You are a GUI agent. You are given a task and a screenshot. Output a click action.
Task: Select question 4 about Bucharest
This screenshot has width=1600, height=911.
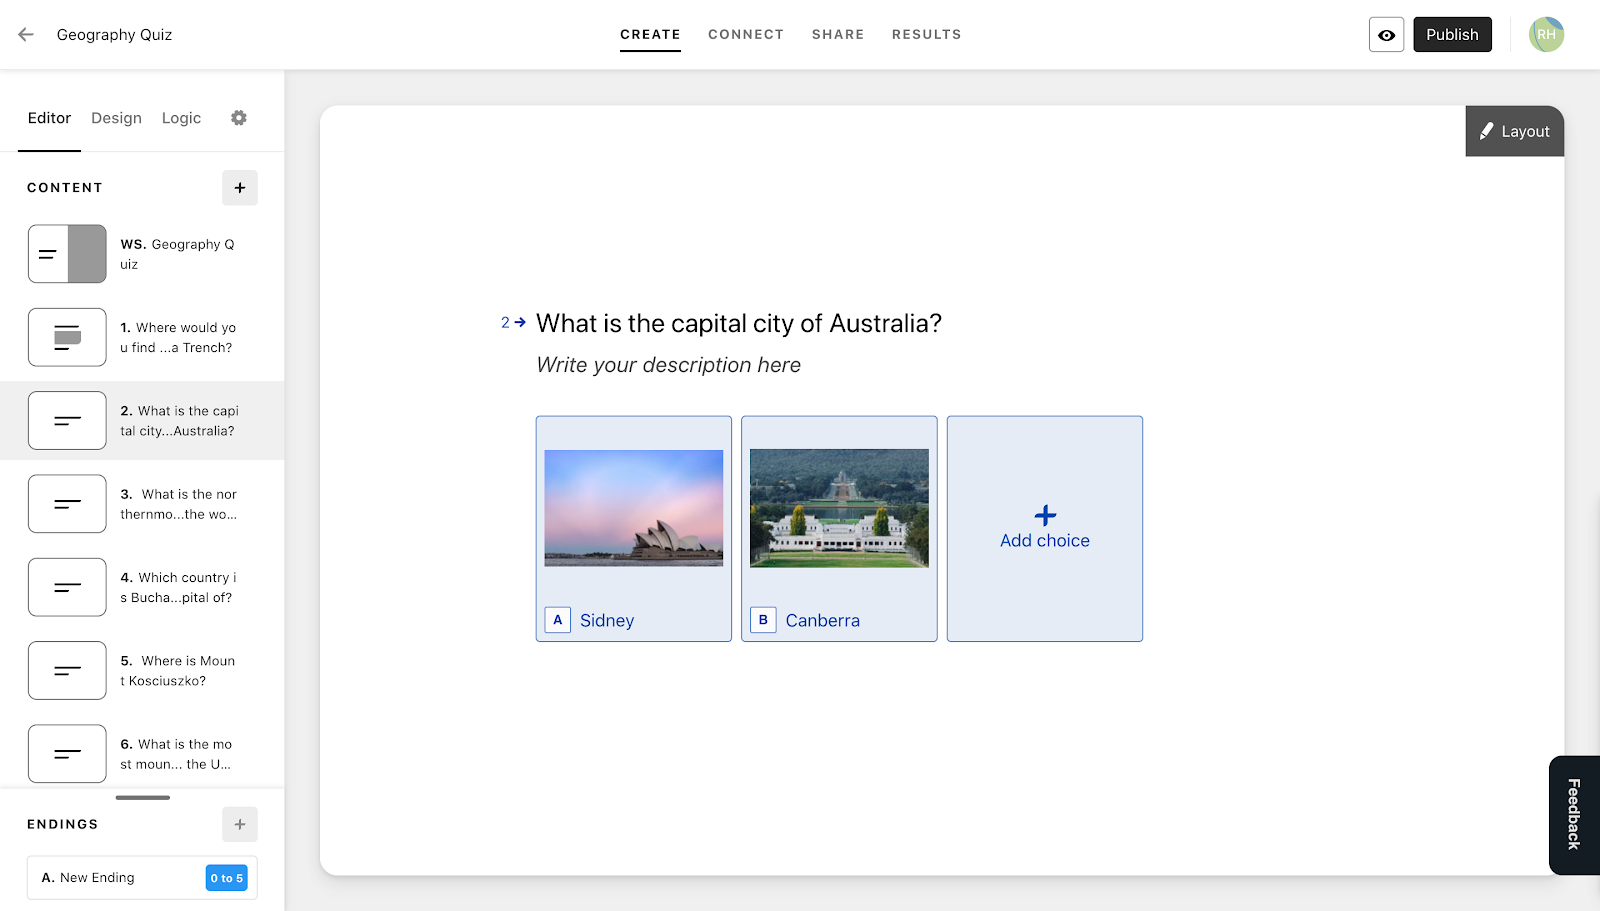point(142,587)
